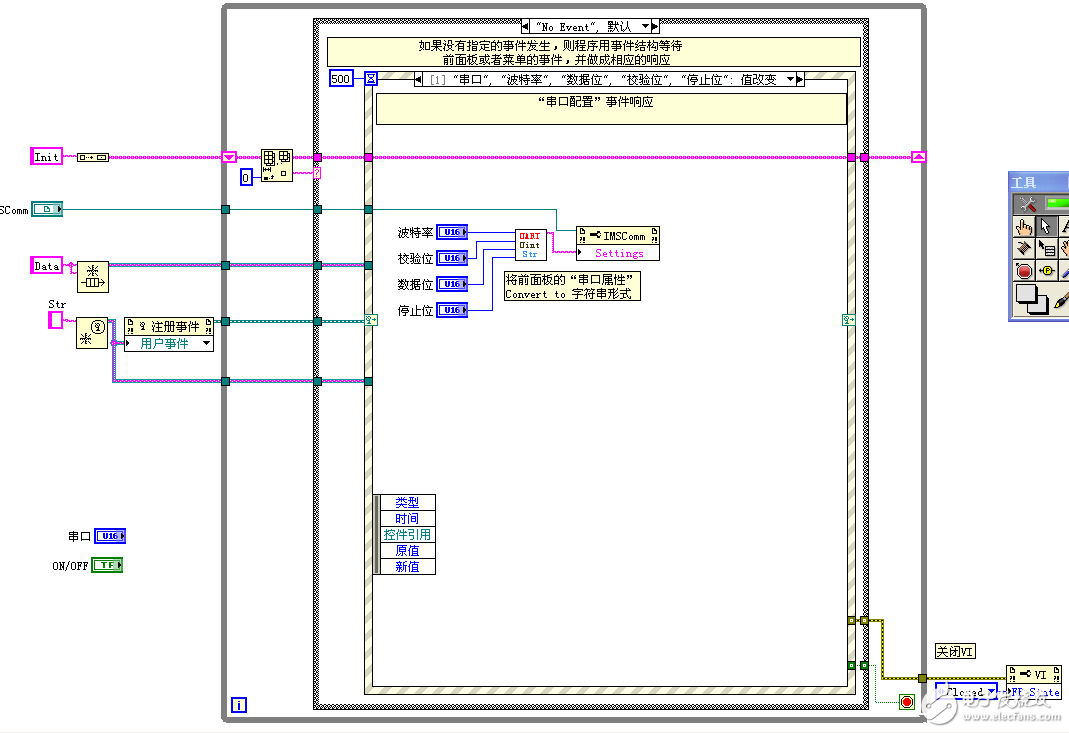
Task: Click the 波特率 U16 terminal
Action: [x=452, y=233]
